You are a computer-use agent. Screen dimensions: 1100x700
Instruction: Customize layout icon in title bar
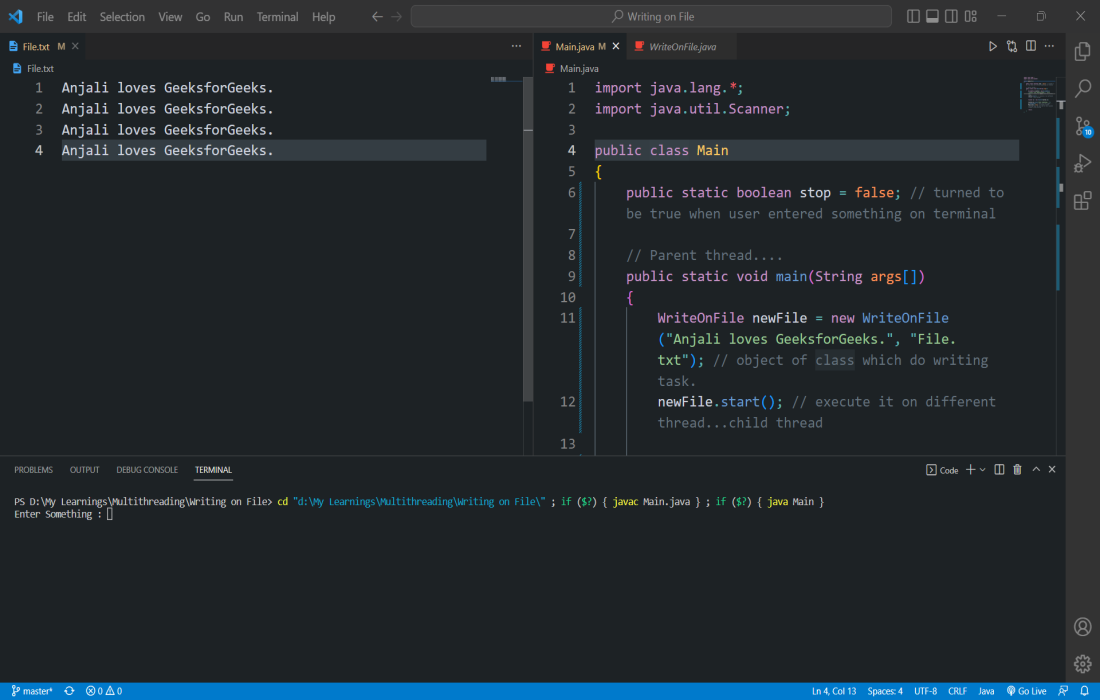click(x=971, y=16)
